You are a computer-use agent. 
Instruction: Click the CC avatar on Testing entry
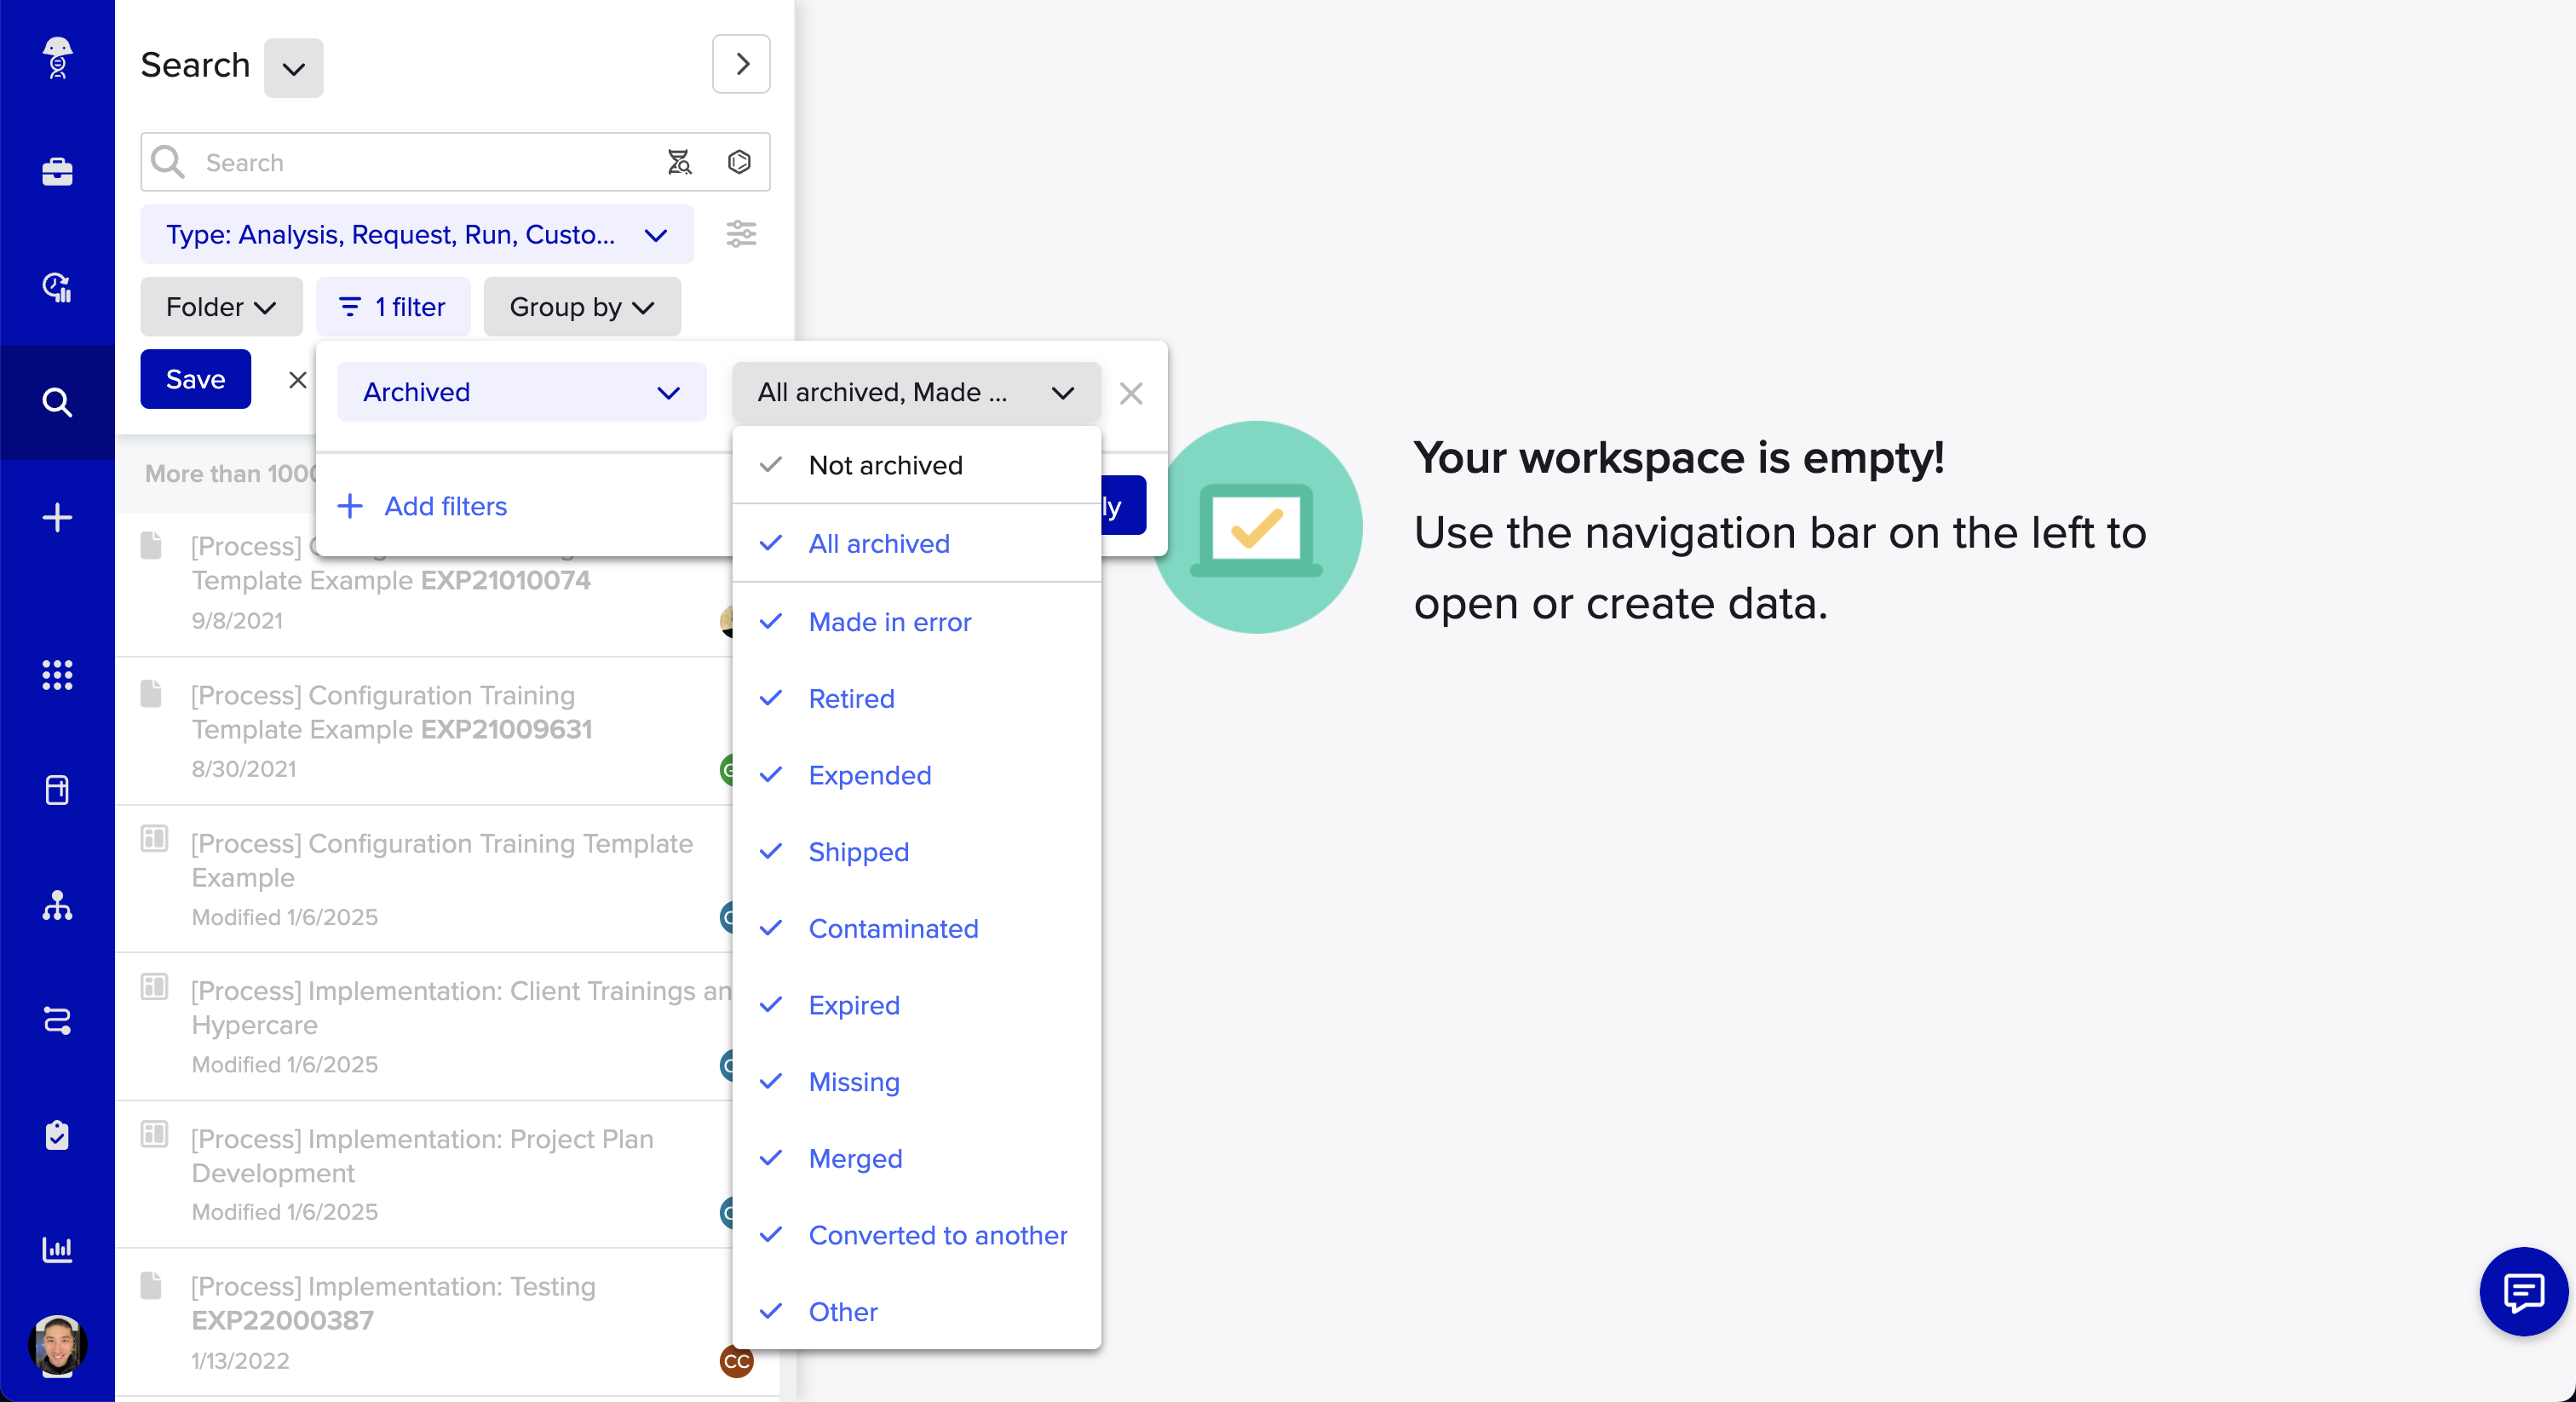pos(736,1361)
